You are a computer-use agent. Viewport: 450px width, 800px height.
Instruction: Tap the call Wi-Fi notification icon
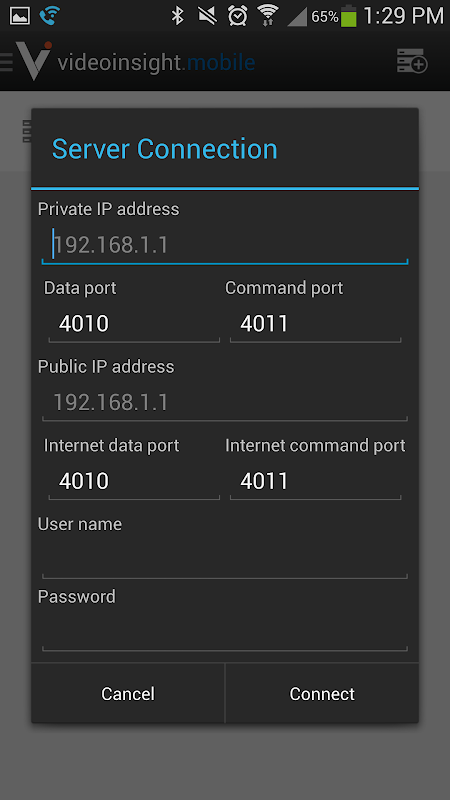coord(50,15)
